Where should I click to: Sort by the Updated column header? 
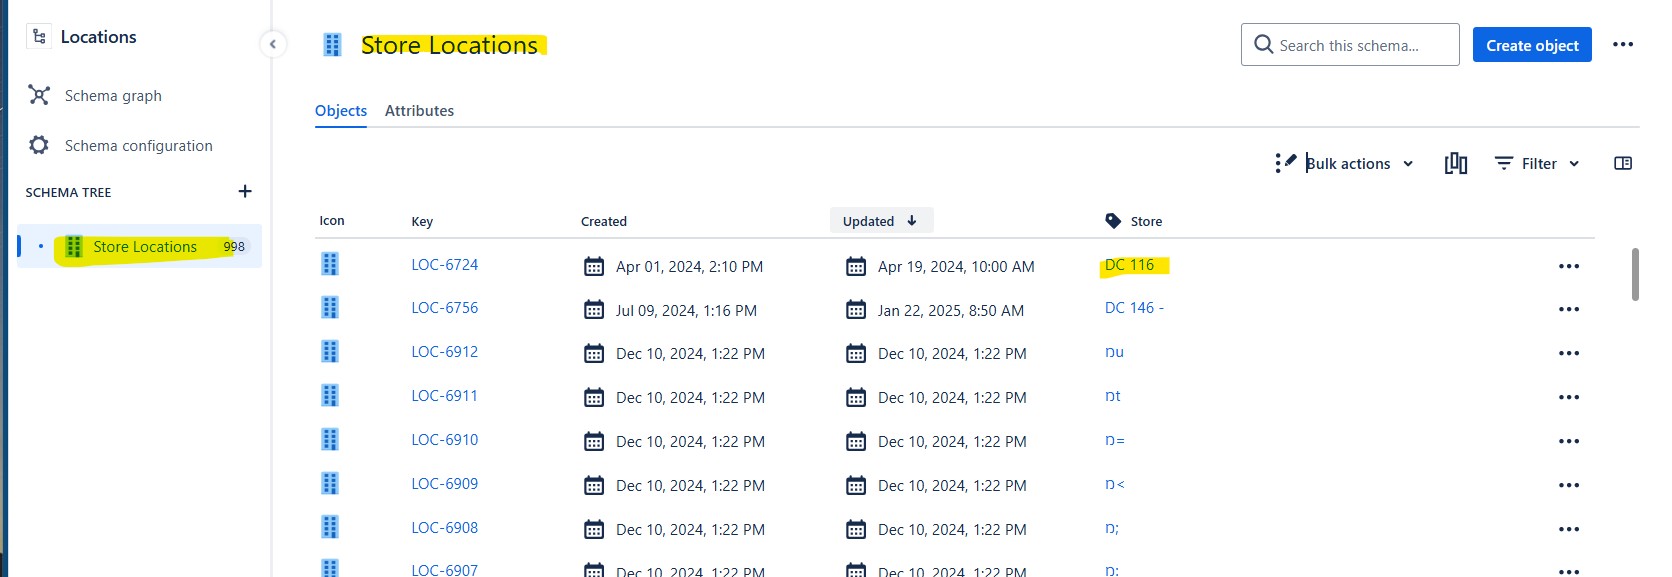(x=881, y=221)
